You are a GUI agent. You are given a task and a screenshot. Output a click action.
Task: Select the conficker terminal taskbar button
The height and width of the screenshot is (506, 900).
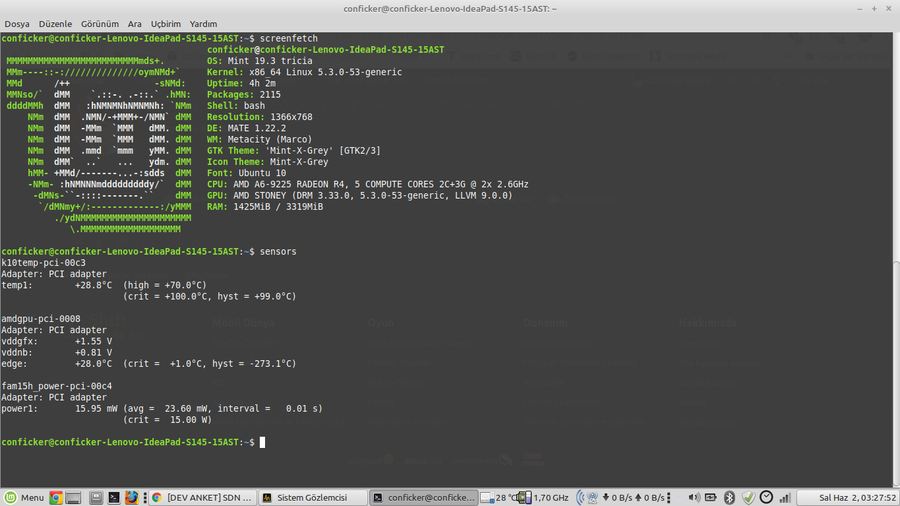(424, 497)
